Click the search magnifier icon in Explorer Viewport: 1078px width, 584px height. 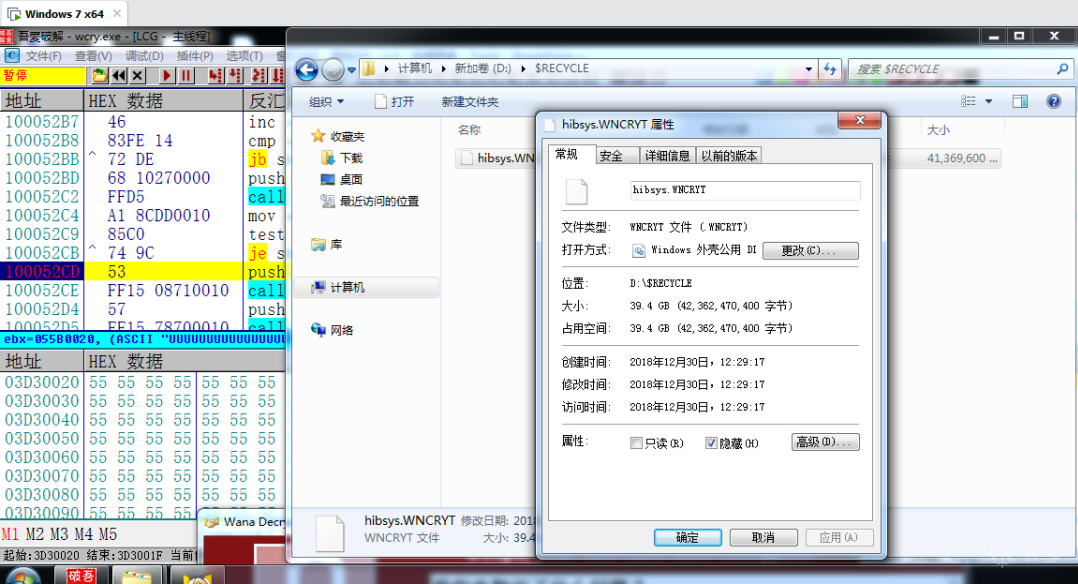click(1062, 69)
